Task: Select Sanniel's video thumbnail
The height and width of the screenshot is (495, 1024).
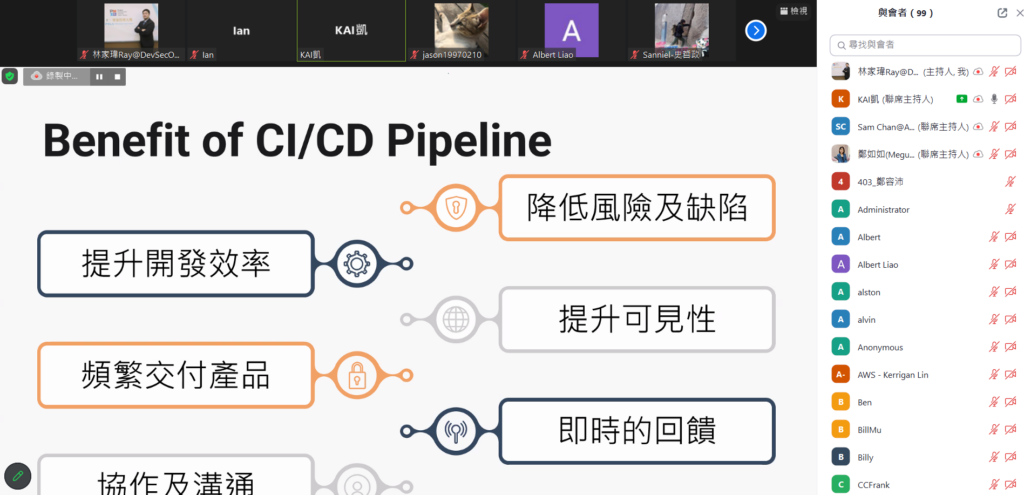Action: 681,31
